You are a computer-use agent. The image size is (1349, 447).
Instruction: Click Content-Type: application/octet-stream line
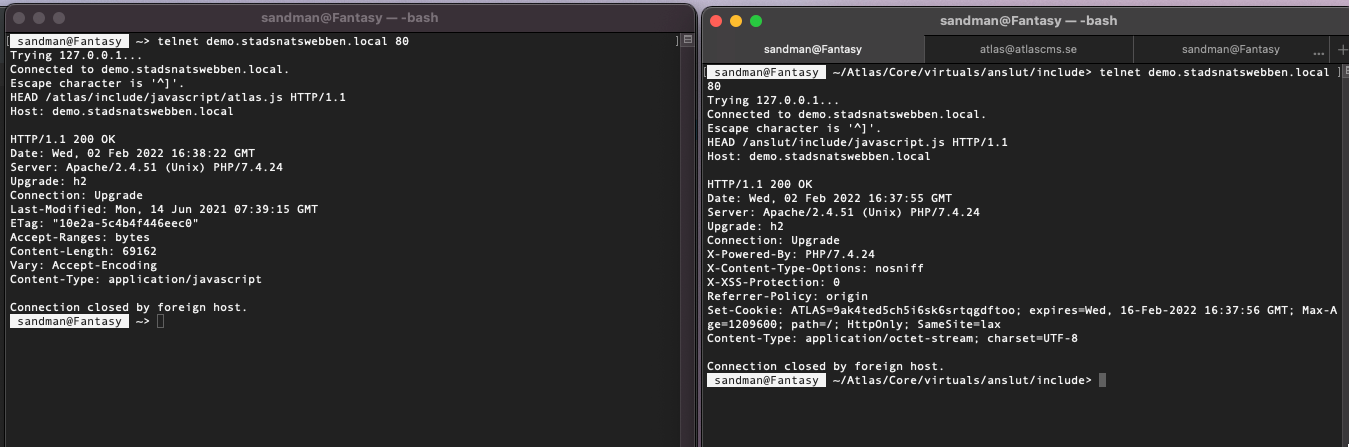[893, 338]
